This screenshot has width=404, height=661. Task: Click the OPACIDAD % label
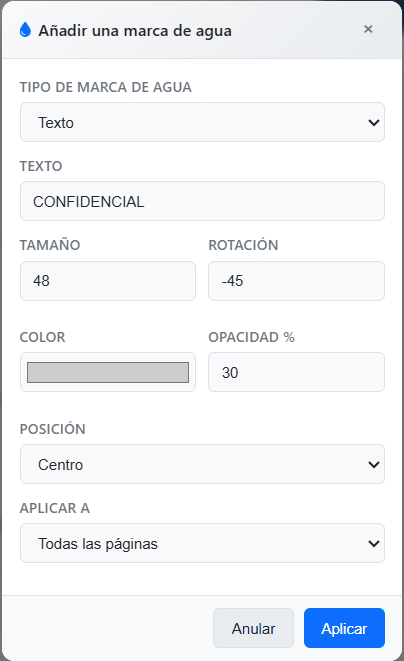coord(251,337)
